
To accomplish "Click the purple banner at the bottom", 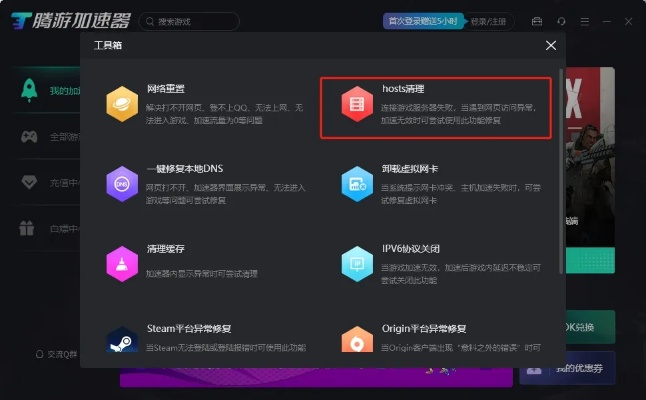I will pyautogui.click(x=316, y=377).
